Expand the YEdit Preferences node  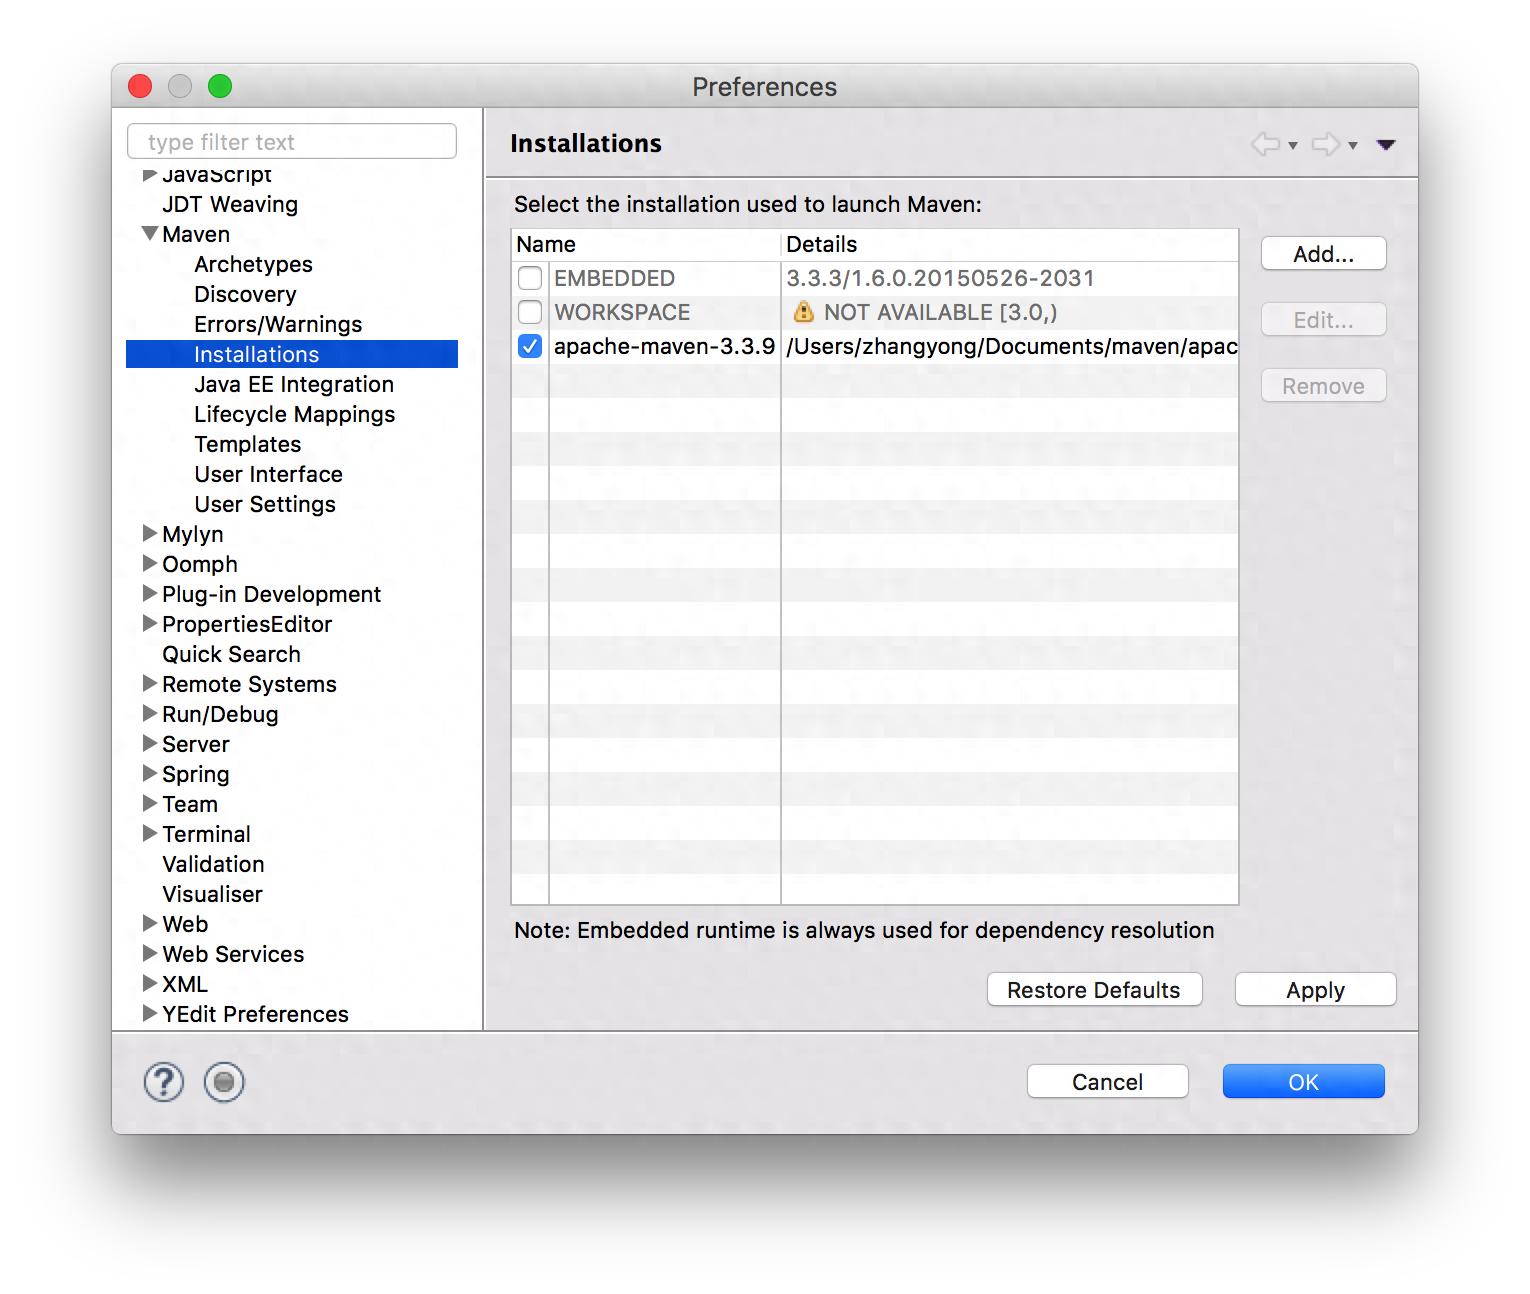click(150, 1013)
